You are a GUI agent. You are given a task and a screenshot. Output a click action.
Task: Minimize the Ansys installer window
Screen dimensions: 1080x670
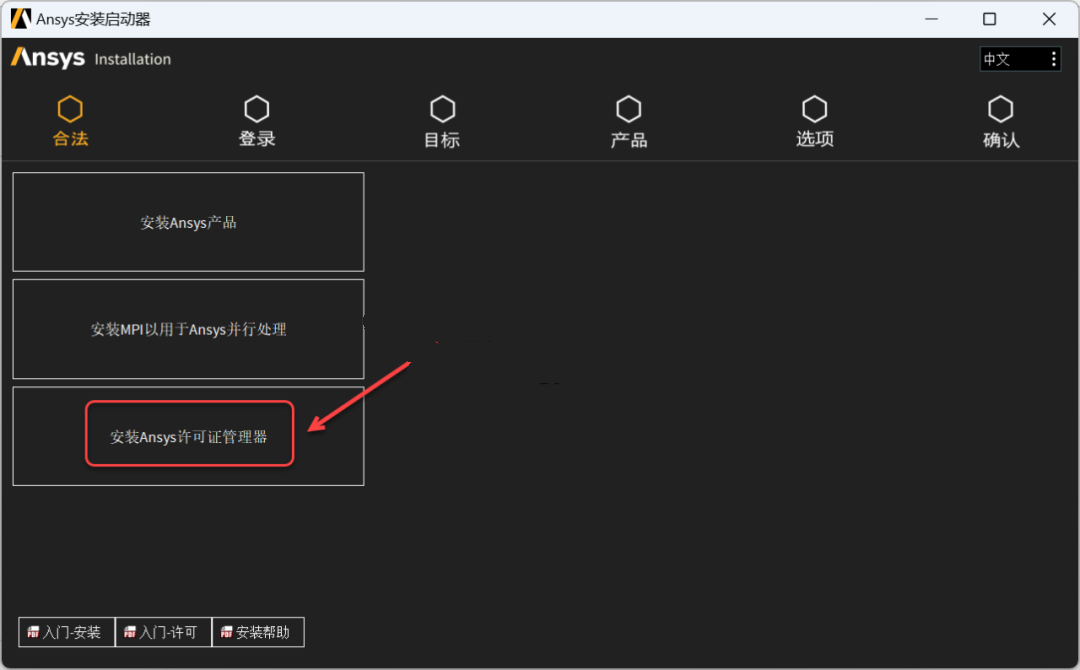[931, 19]
